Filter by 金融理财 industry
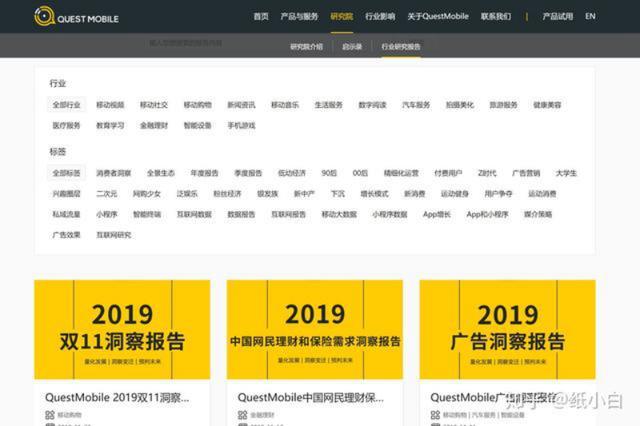 (154, 125)
